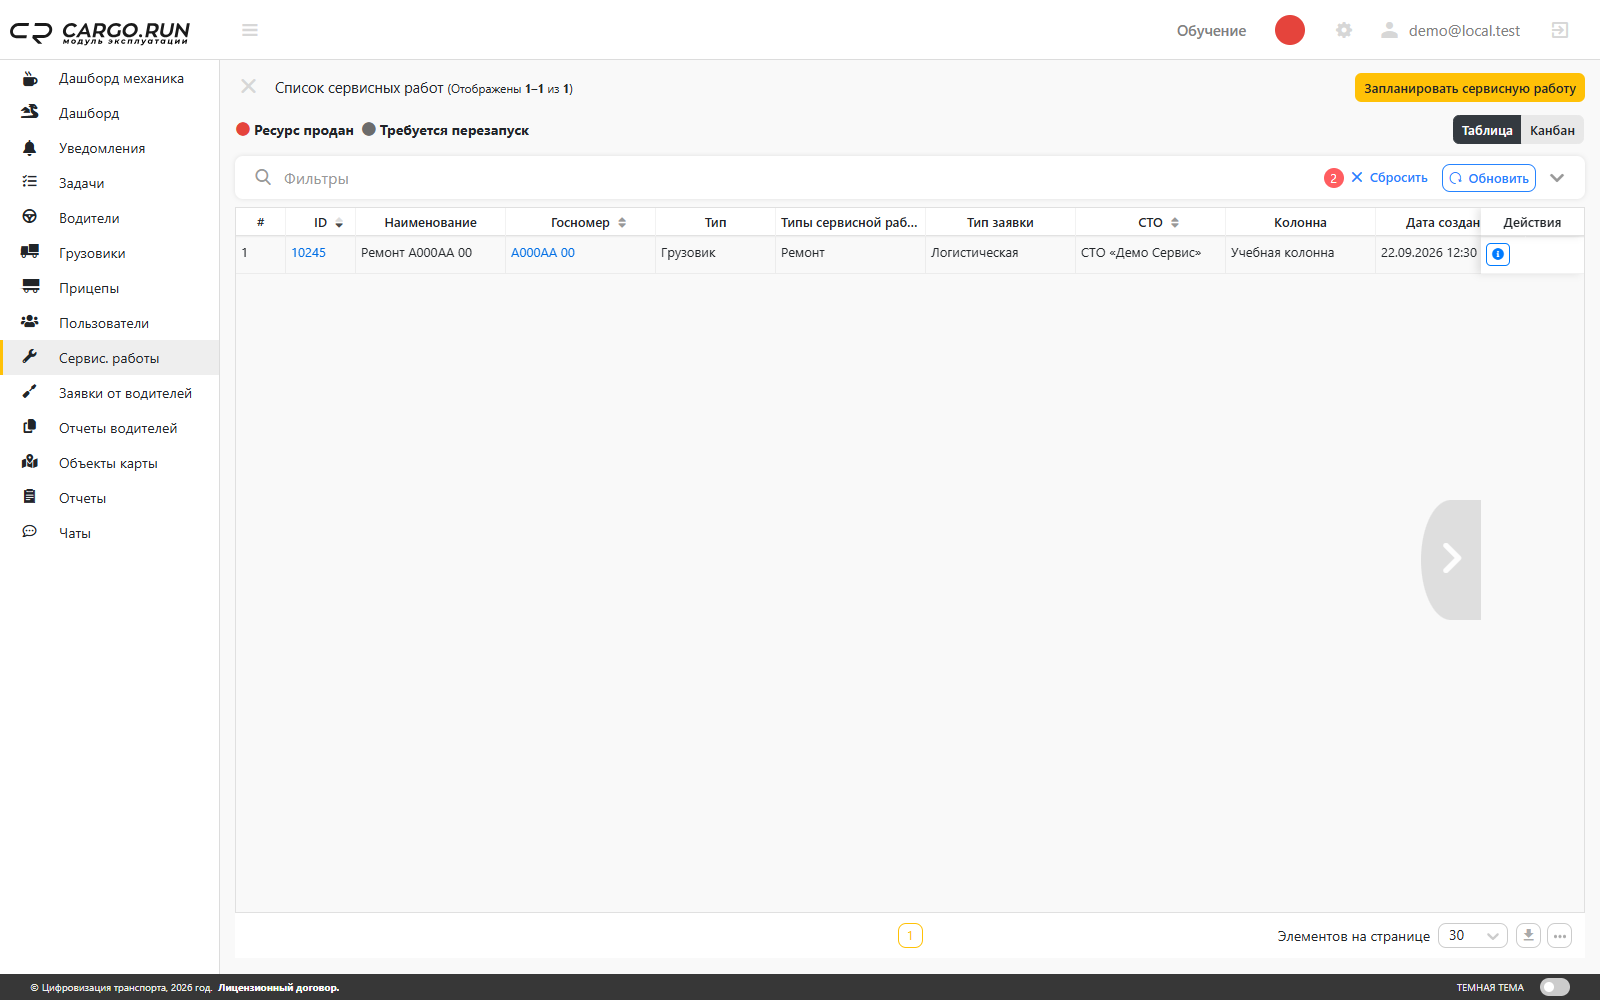1600x1000 pixels.
Task: Switch to the Канбан view tab
Action: click(x=1552, y=130)
